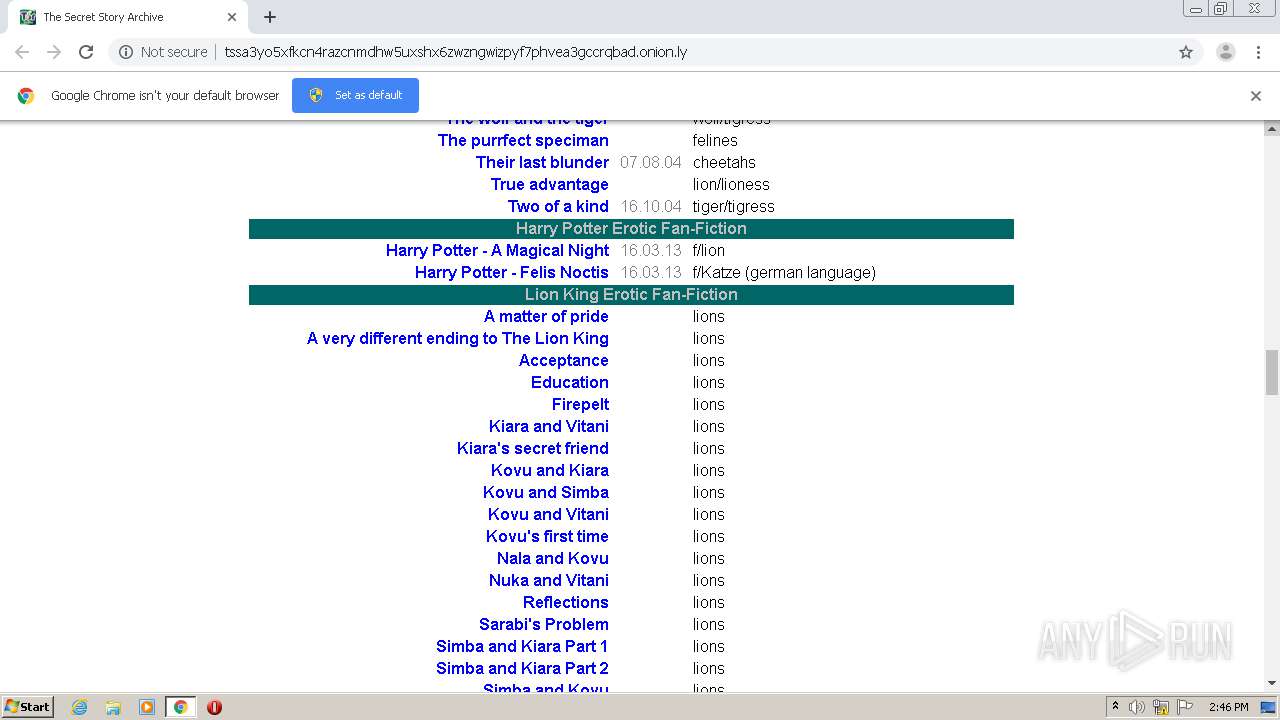This screenshot has width=1280, height=720.
Task: Open the Chrome profile avatar menu
Action: [1226, 52]
